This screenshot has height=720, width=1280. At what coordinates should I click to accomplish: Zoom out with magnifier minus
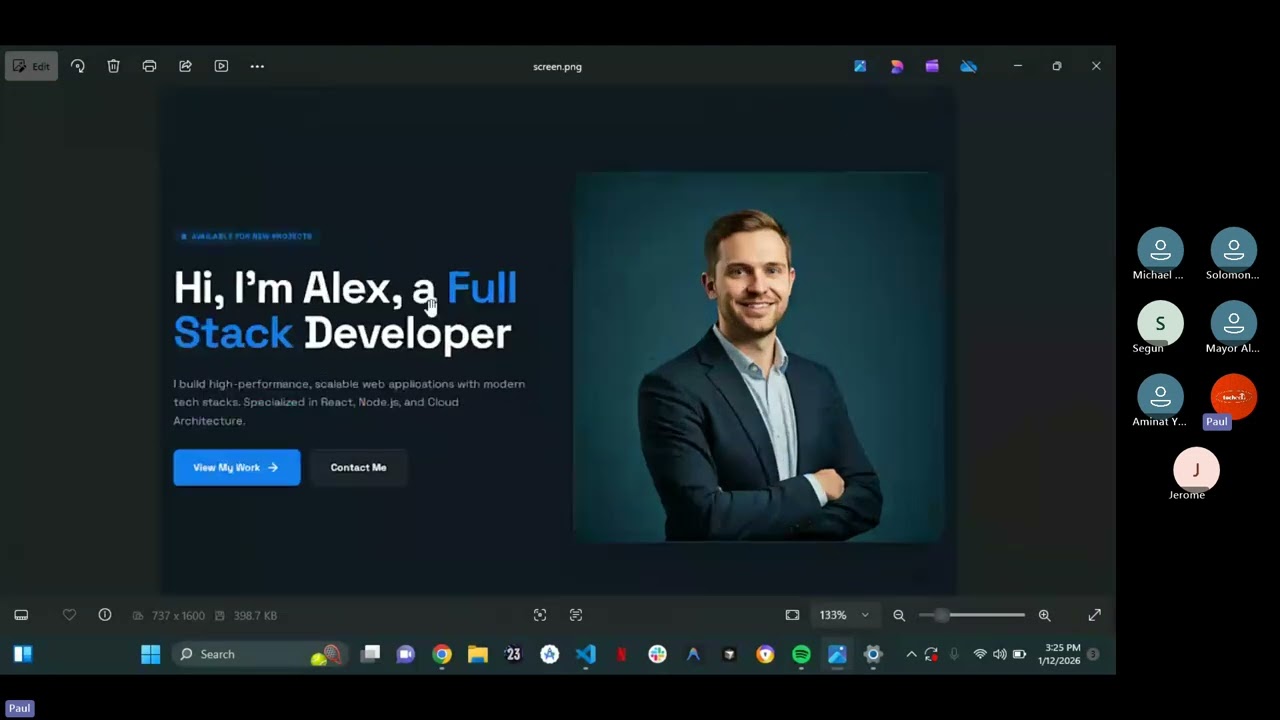coord(899,615)
